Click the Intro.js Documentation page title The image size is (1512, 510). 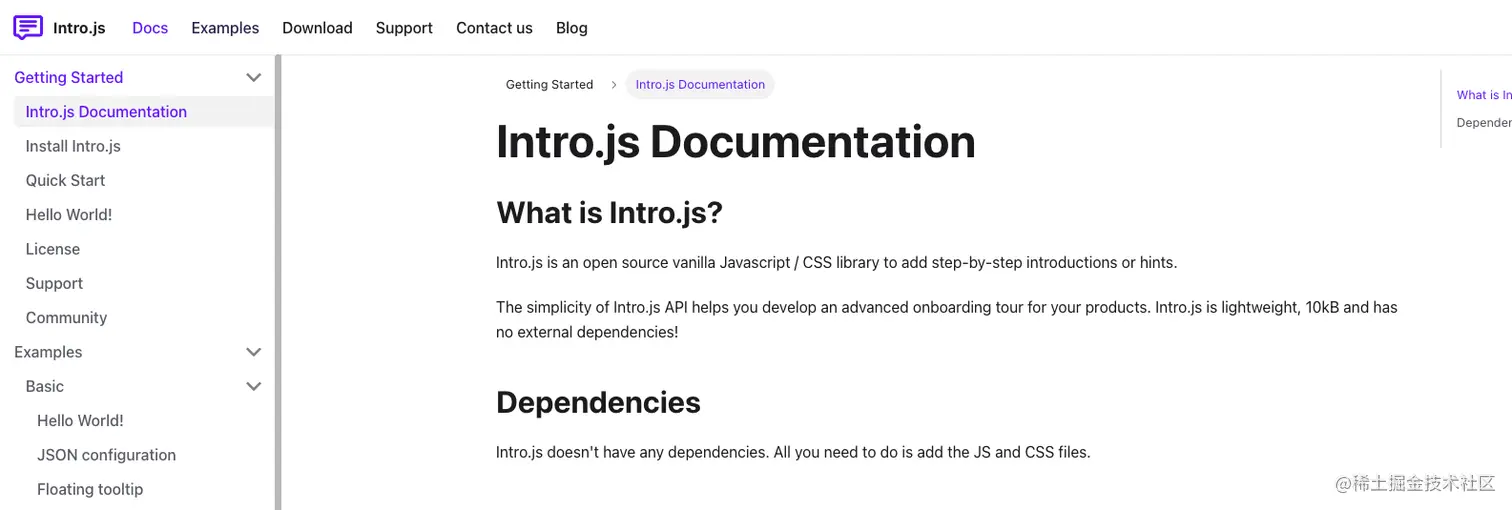click(x=736, y=142)
